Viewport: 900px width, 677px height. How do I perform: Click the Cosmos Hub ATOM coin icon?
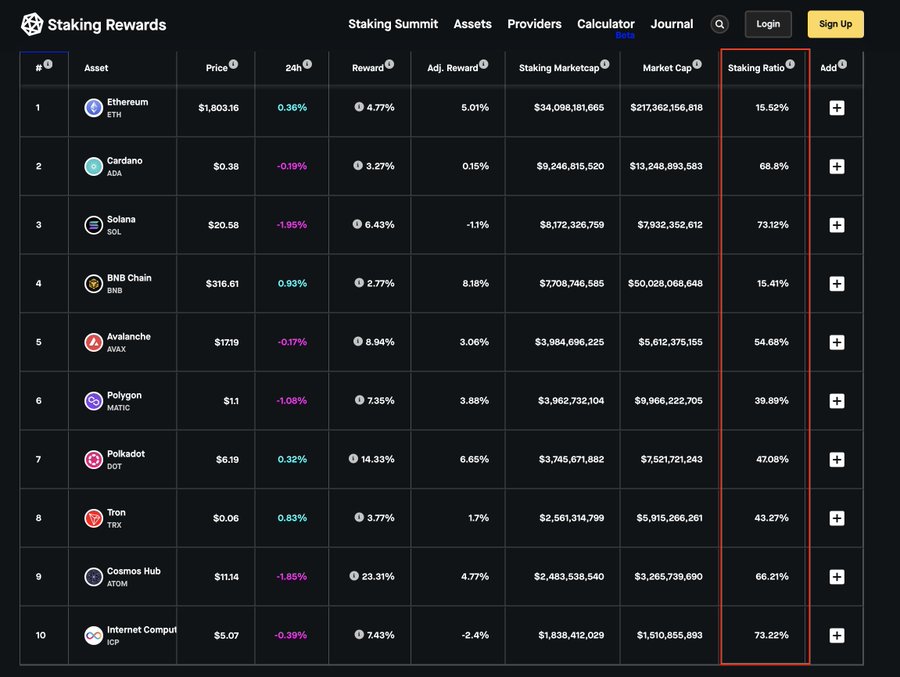click(94, 577)
